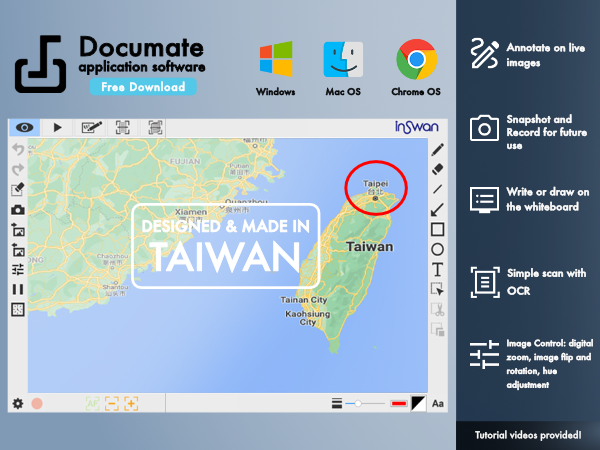Choose the Arrow drawing tool
The image size is (600, 450).
pos(437,209)
